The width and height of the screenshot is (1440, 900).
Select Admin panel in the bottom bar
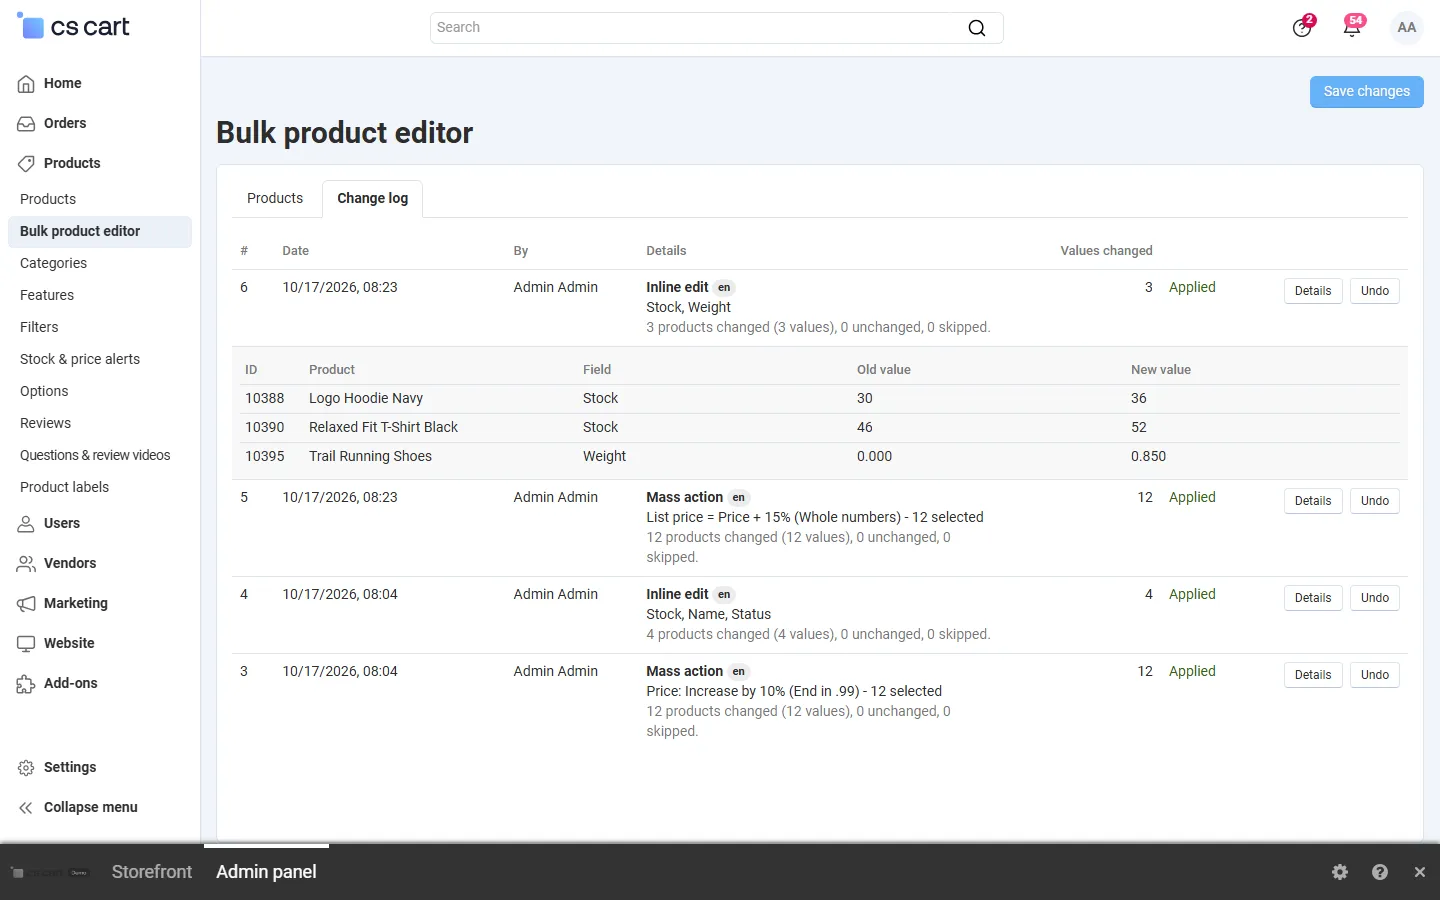click(x=266, y=872)
